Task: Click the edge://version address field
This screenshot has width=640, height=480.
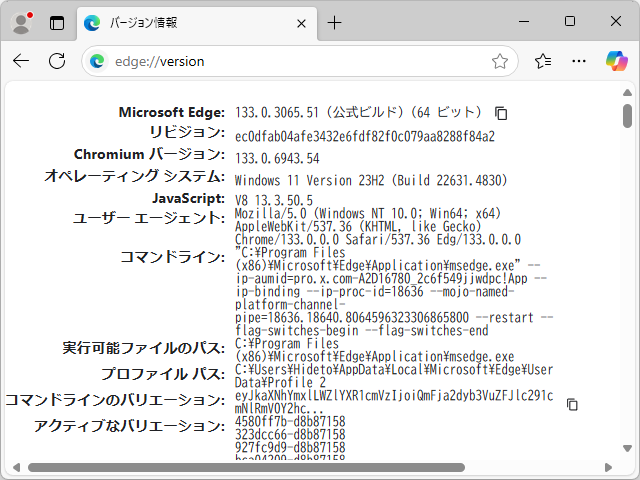Action: point(300,61)
